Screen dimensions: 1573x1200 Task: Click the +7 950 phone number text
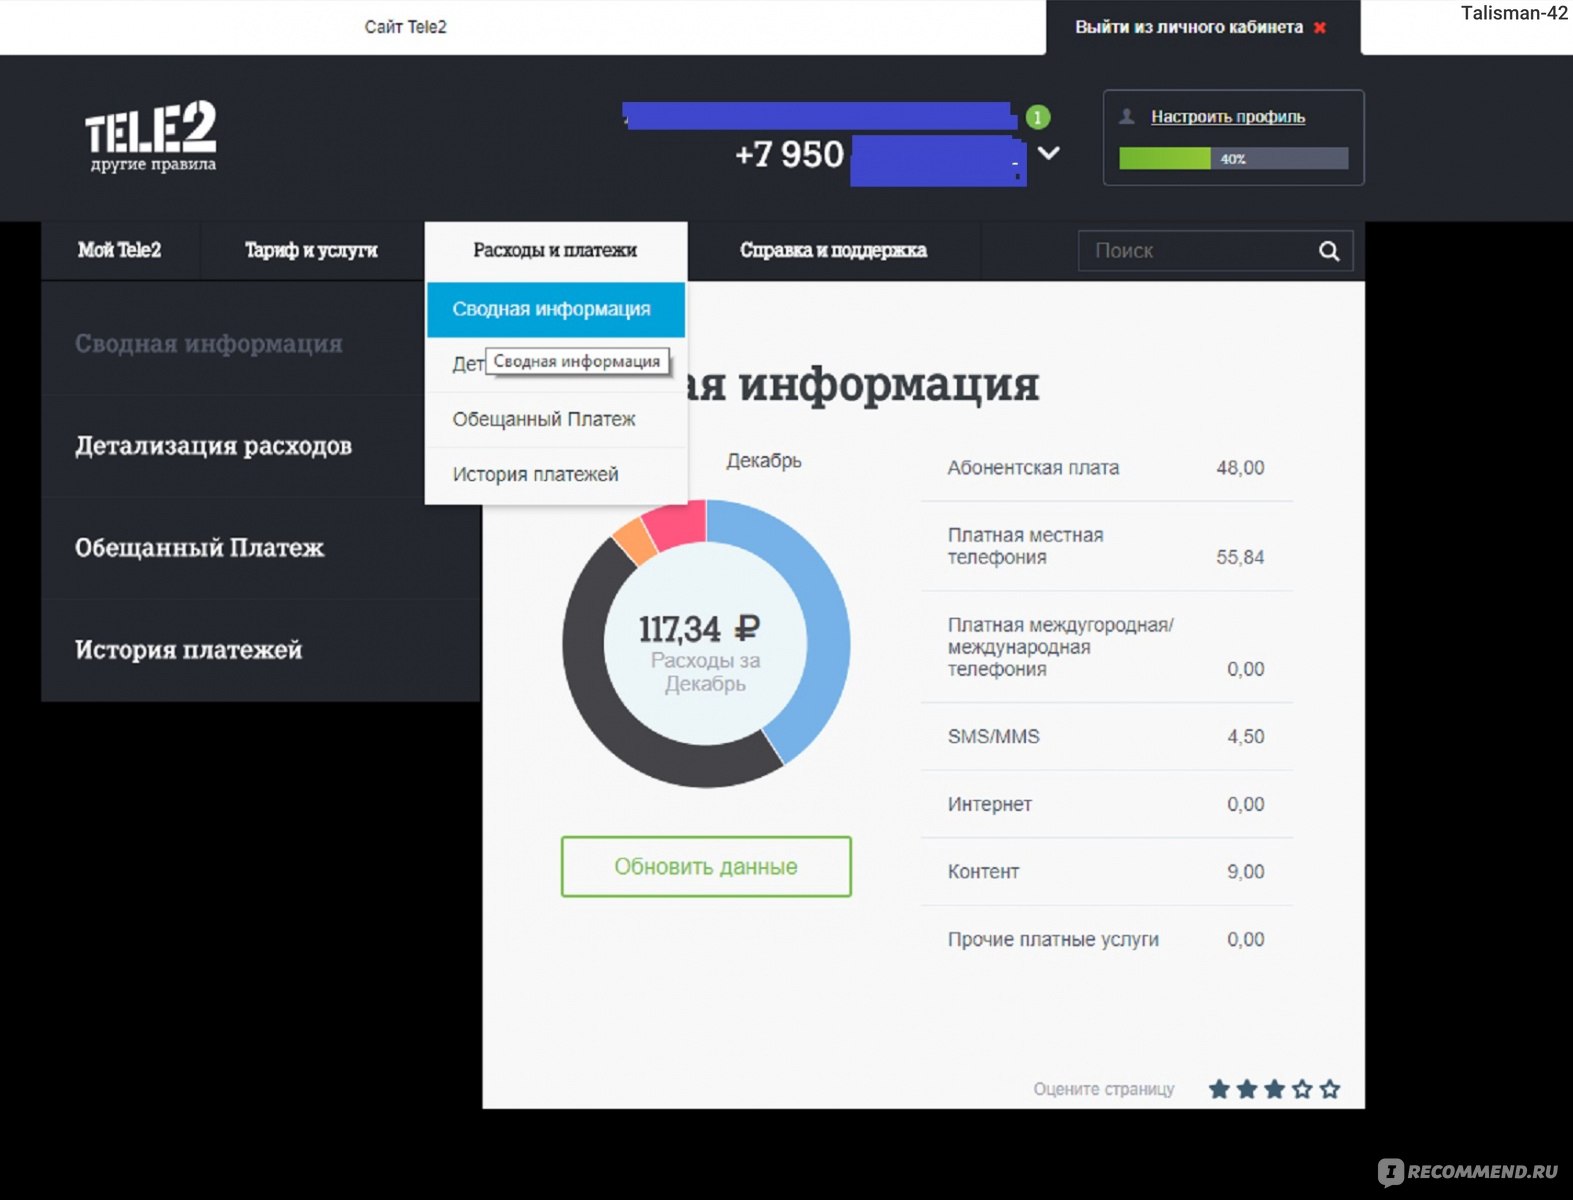pos(789,155)
